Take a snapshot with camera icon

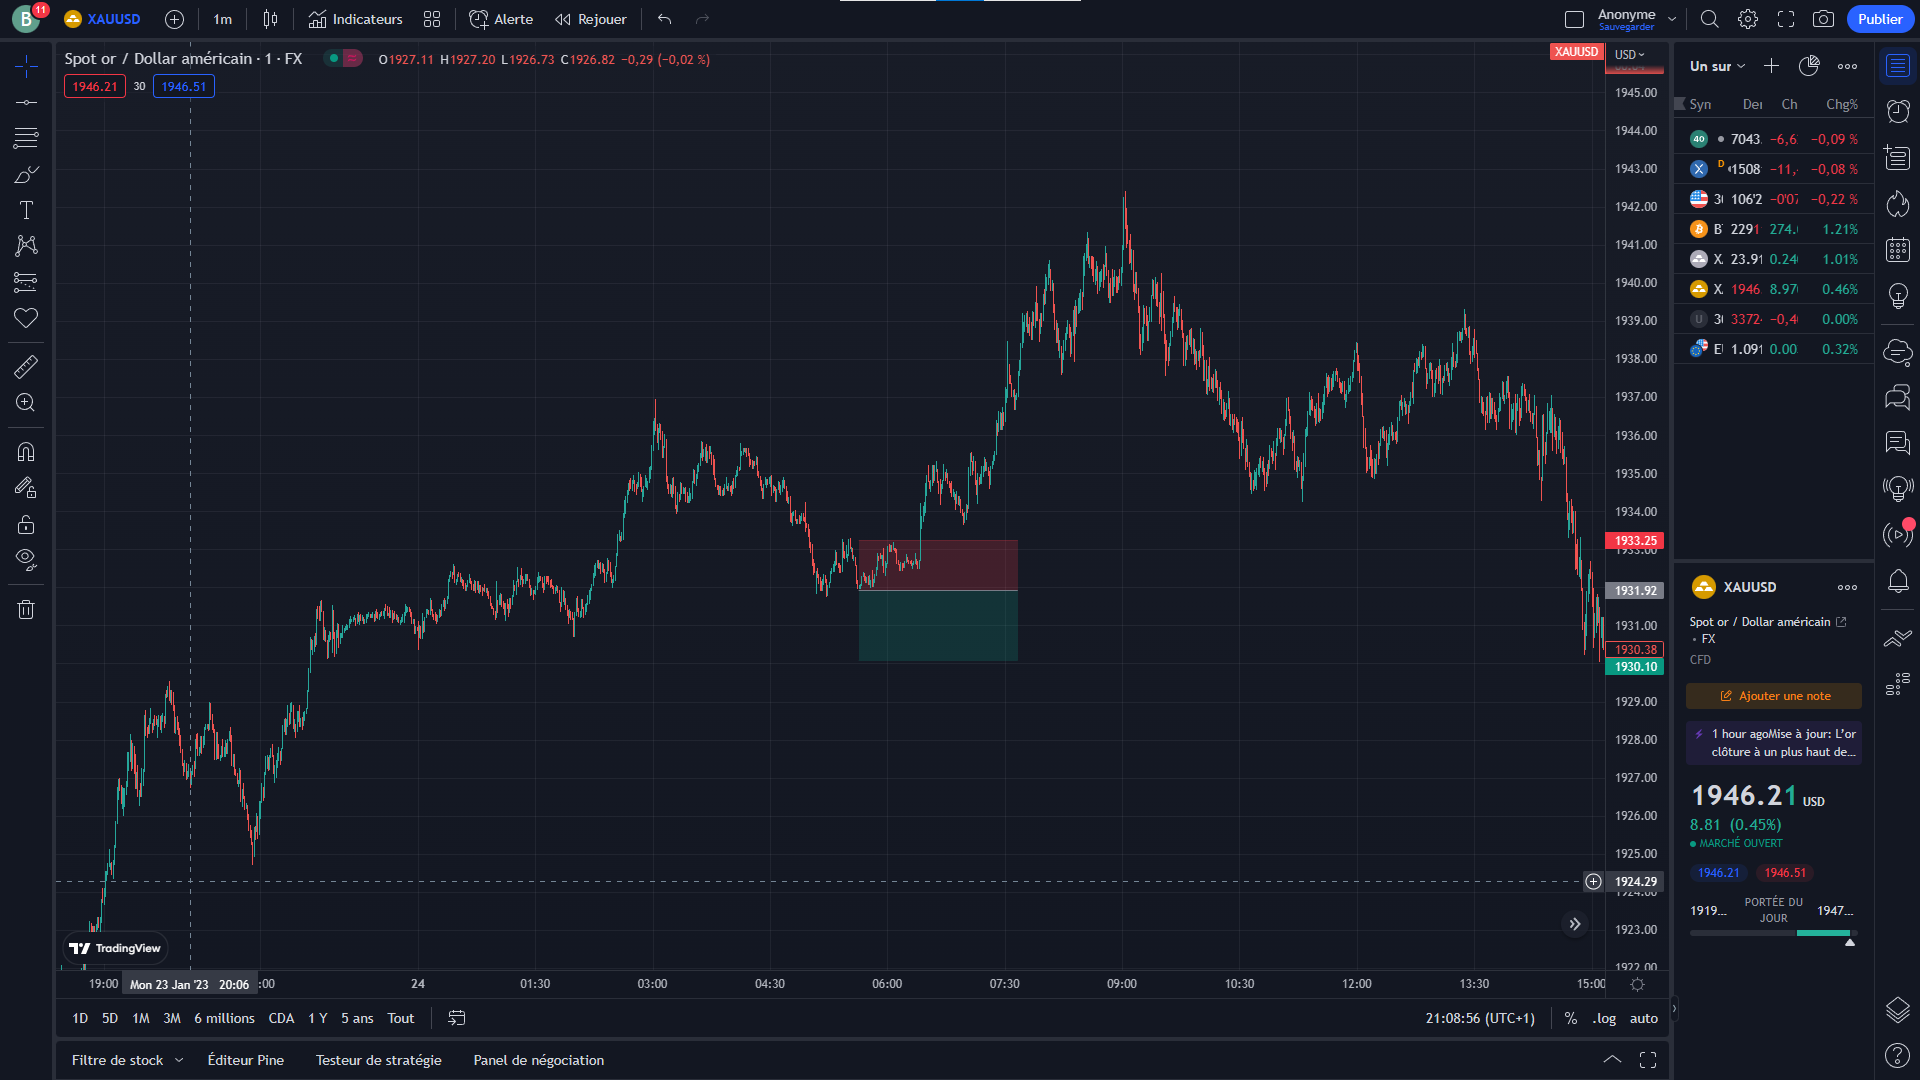click(x=1823, y=19)
